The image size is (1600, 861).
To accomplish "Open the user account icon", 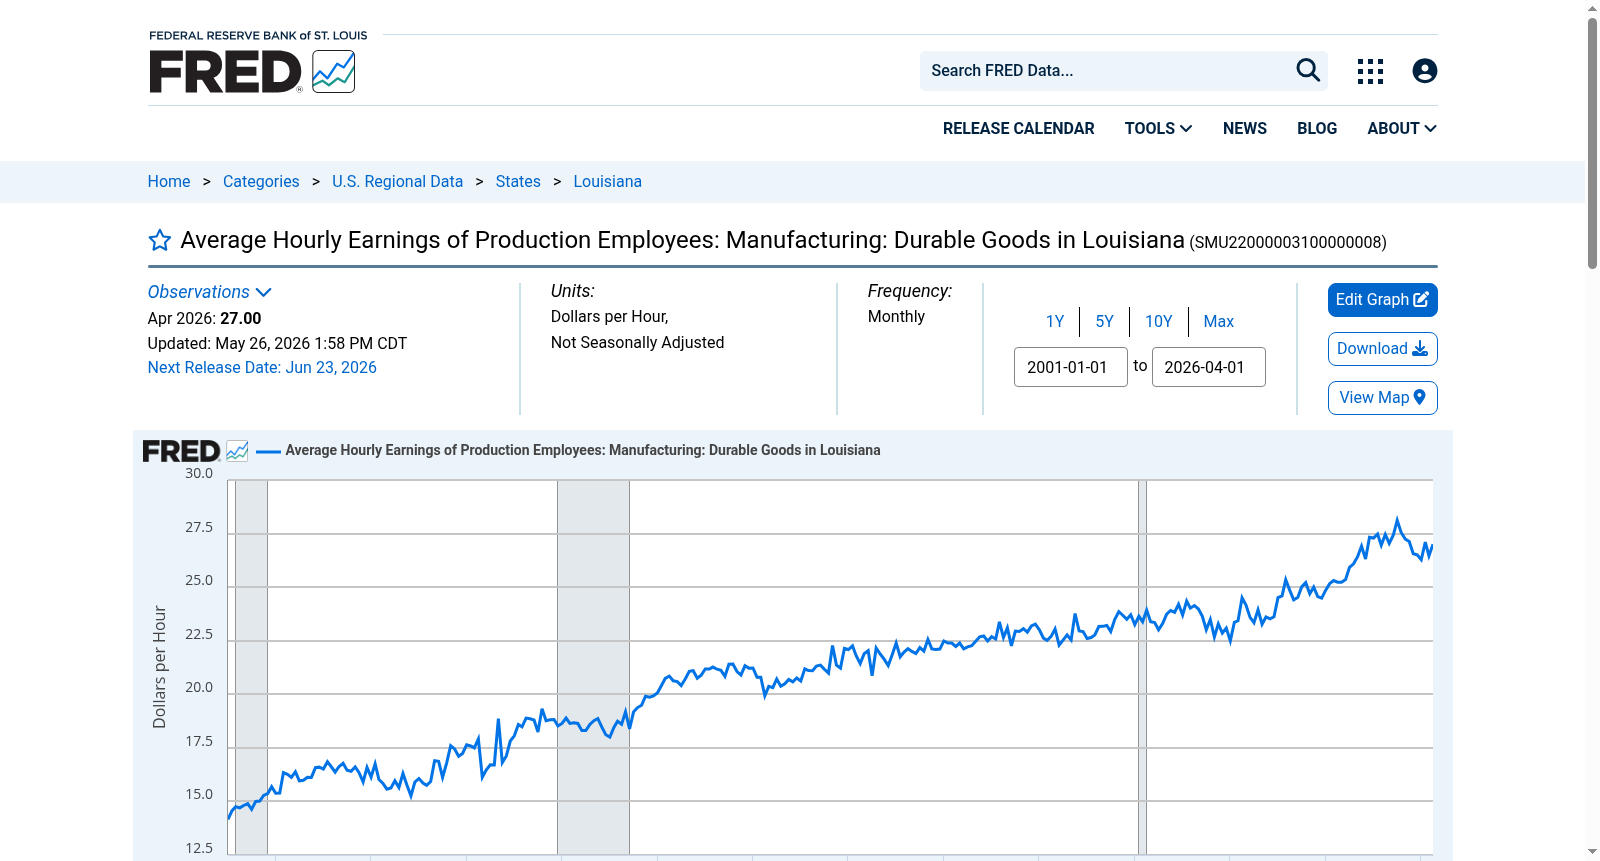I will (1425, 71).
